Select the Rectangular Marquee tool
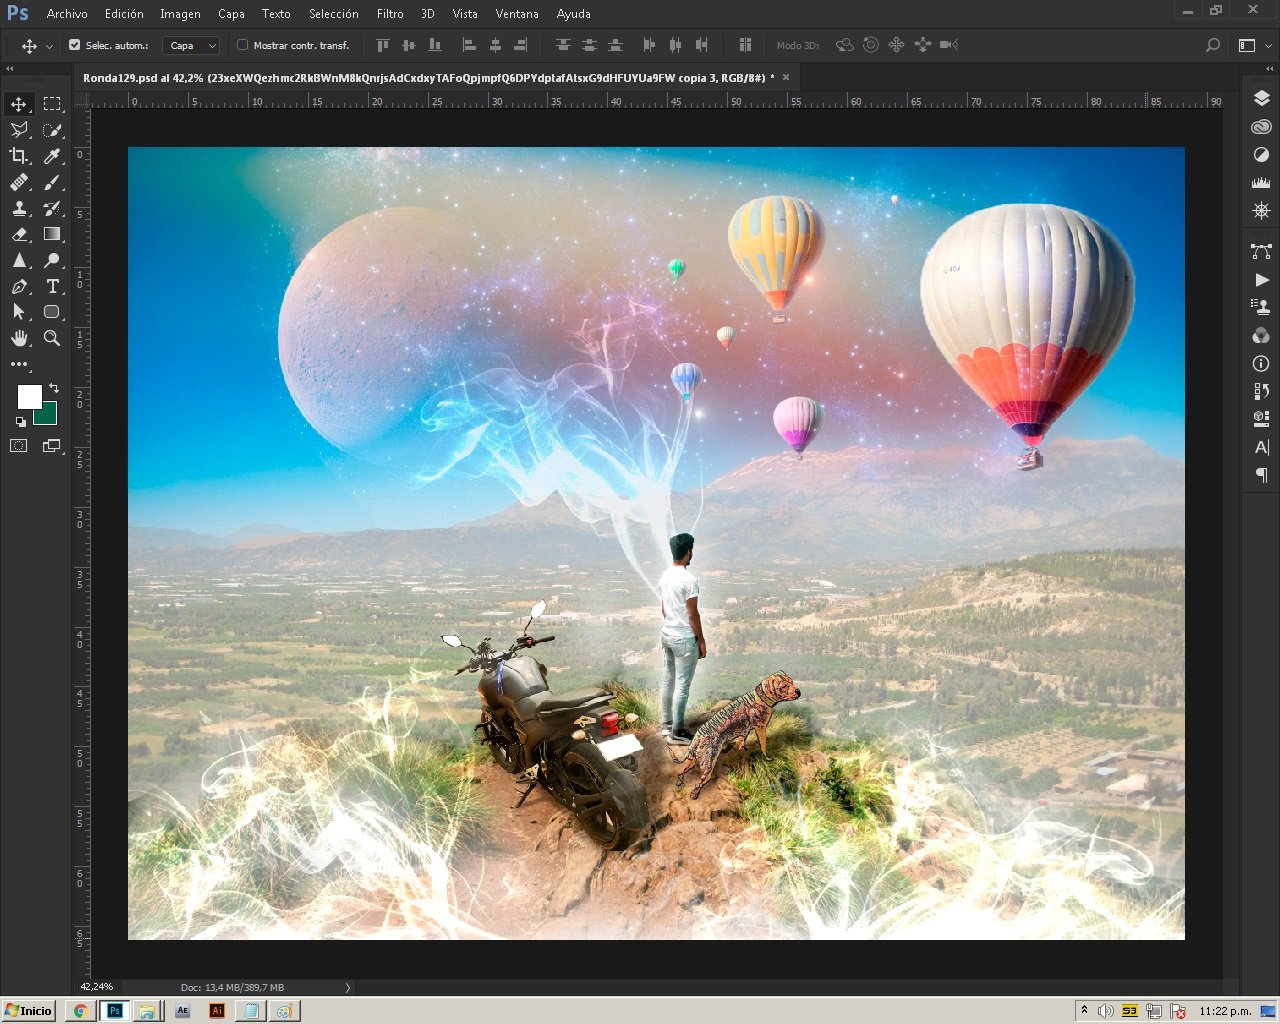1280x1024 pixels. pos(52,104)
